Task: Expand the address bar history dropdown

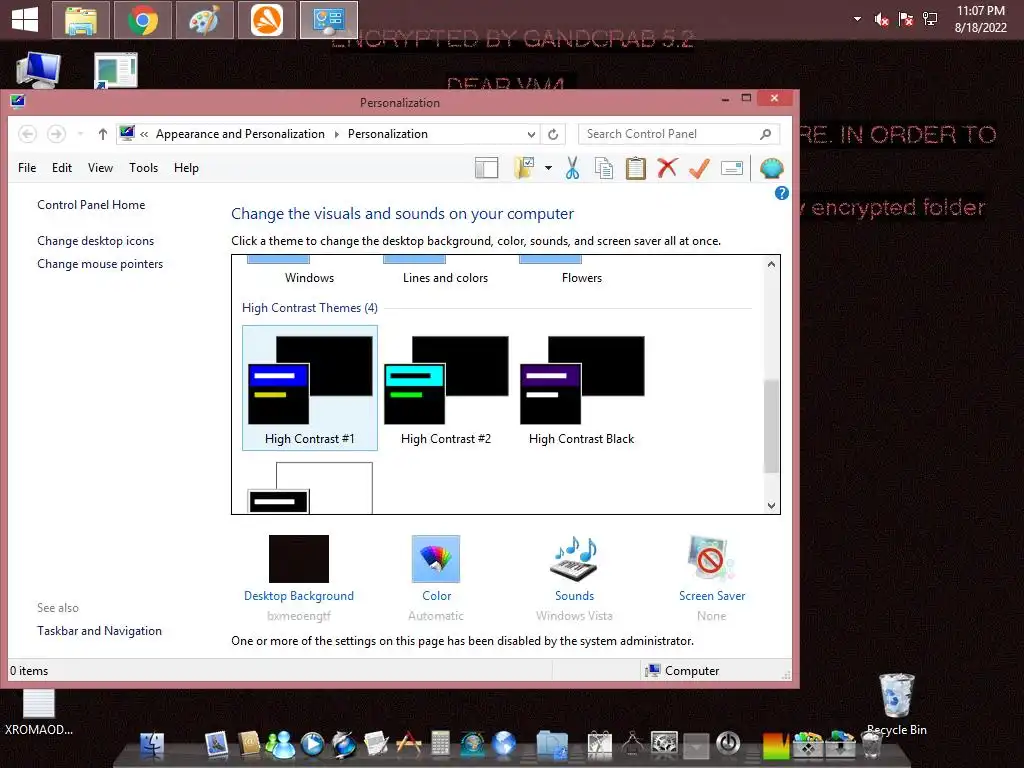Action: [x=532, y=135]
